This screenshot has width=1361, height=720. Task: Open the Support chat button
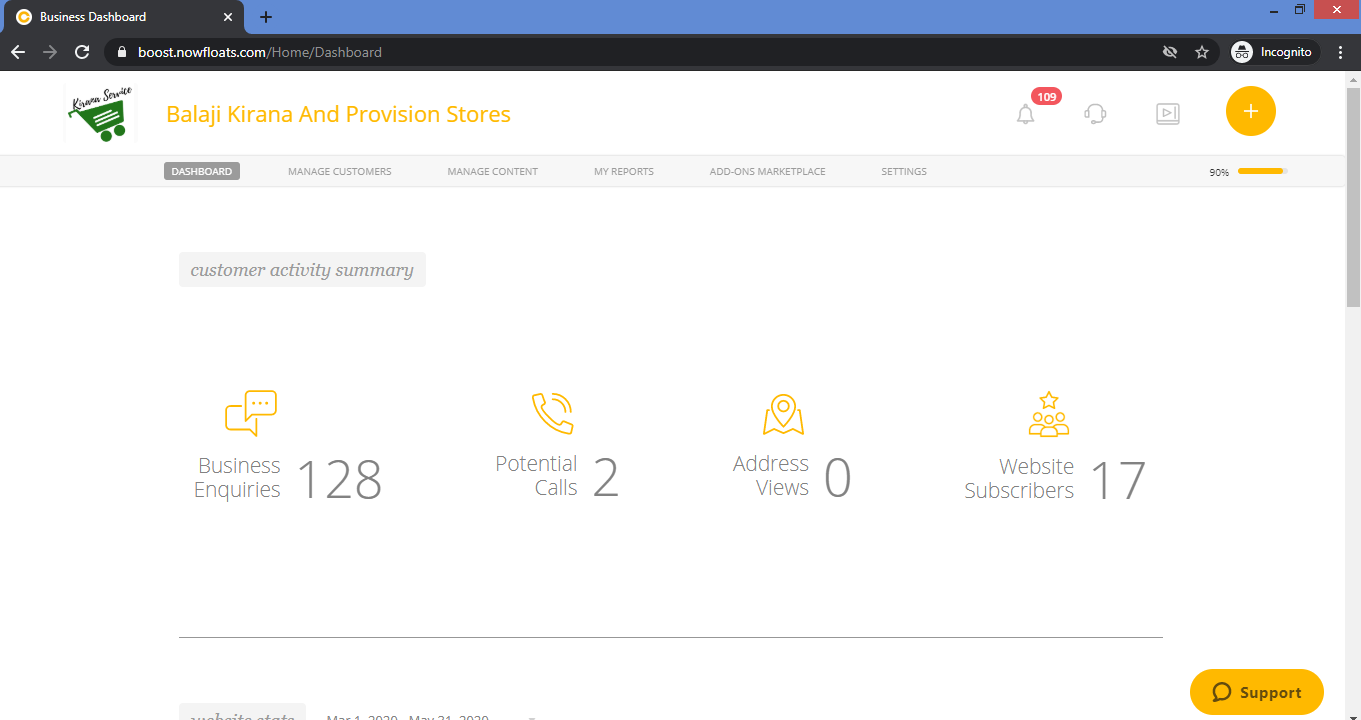[1257, 692]
